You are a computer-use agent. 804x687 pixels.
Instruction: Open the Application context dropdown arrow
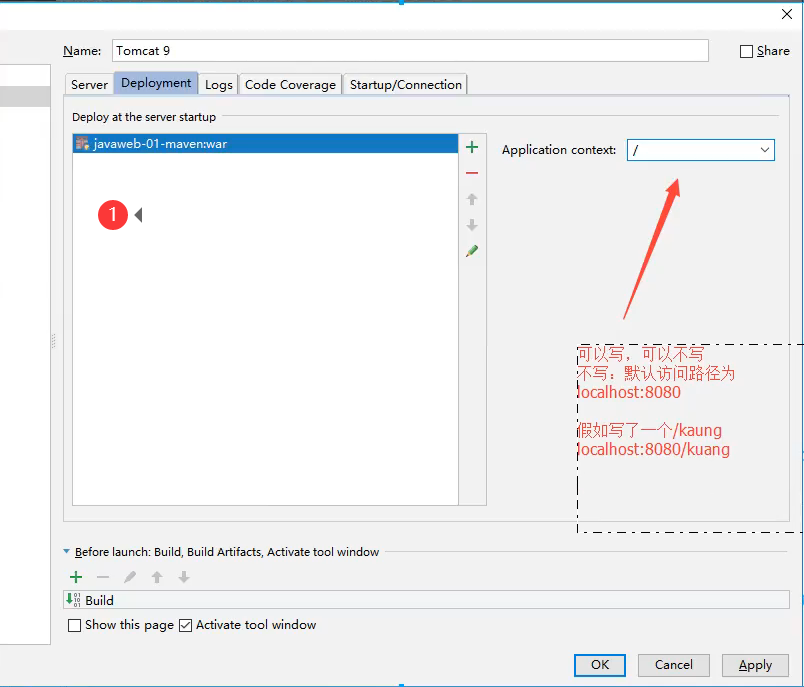(x=765, y=150)
